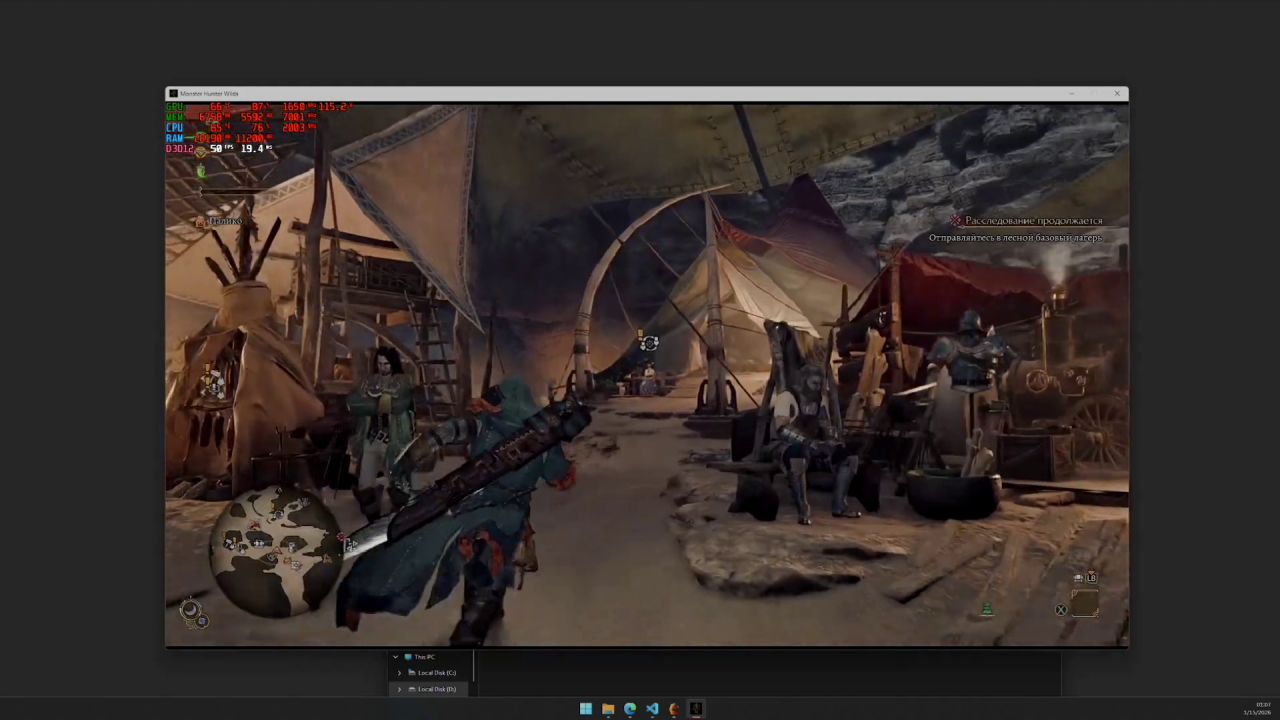Click the RAM stats line in the overlay

pyautogui.click(x=219, y=138)
